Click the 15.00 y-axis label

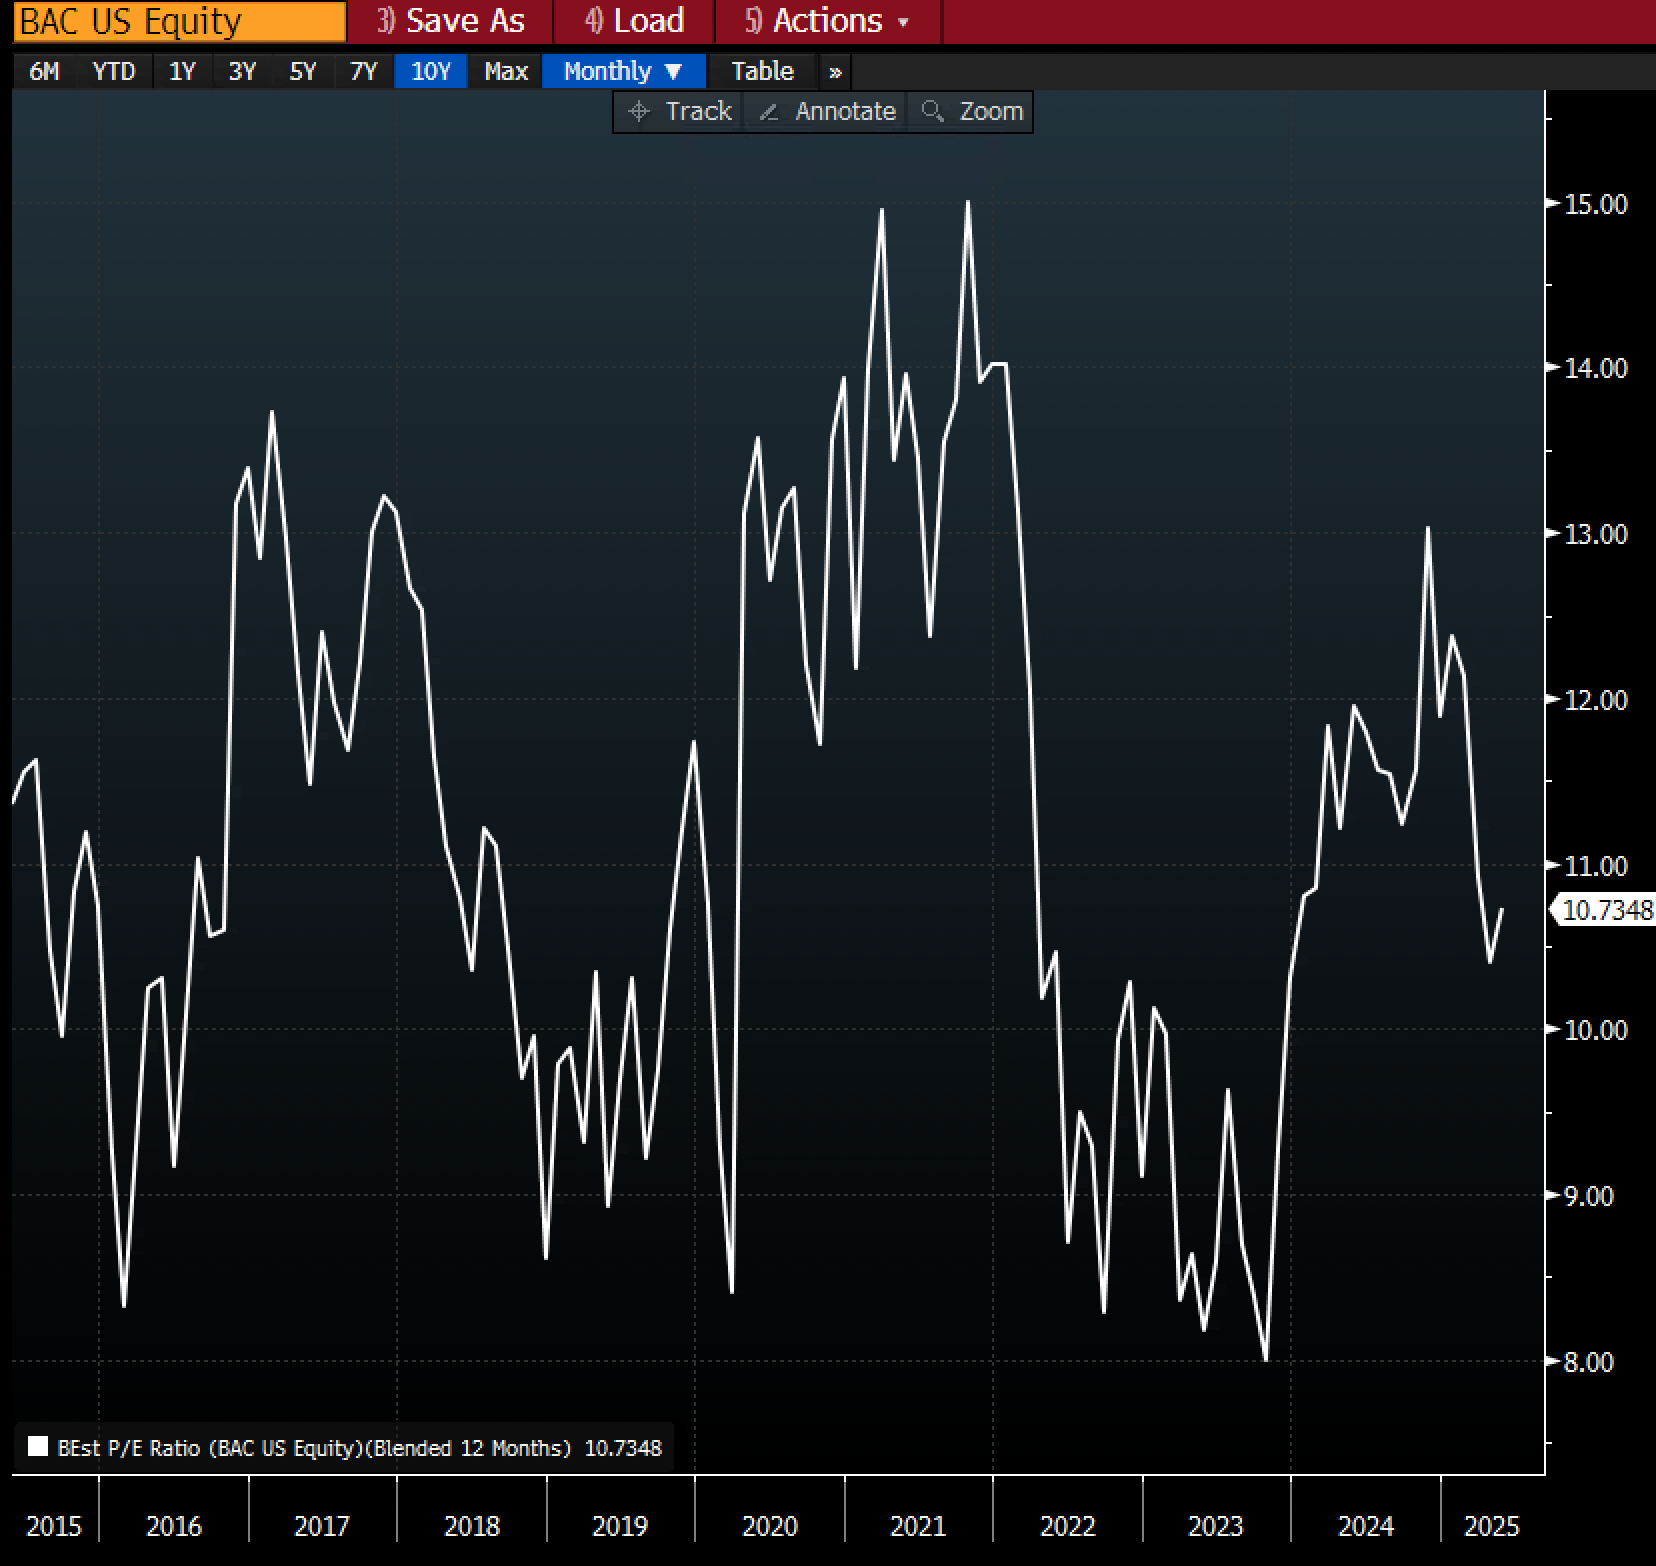(1595, 204)
